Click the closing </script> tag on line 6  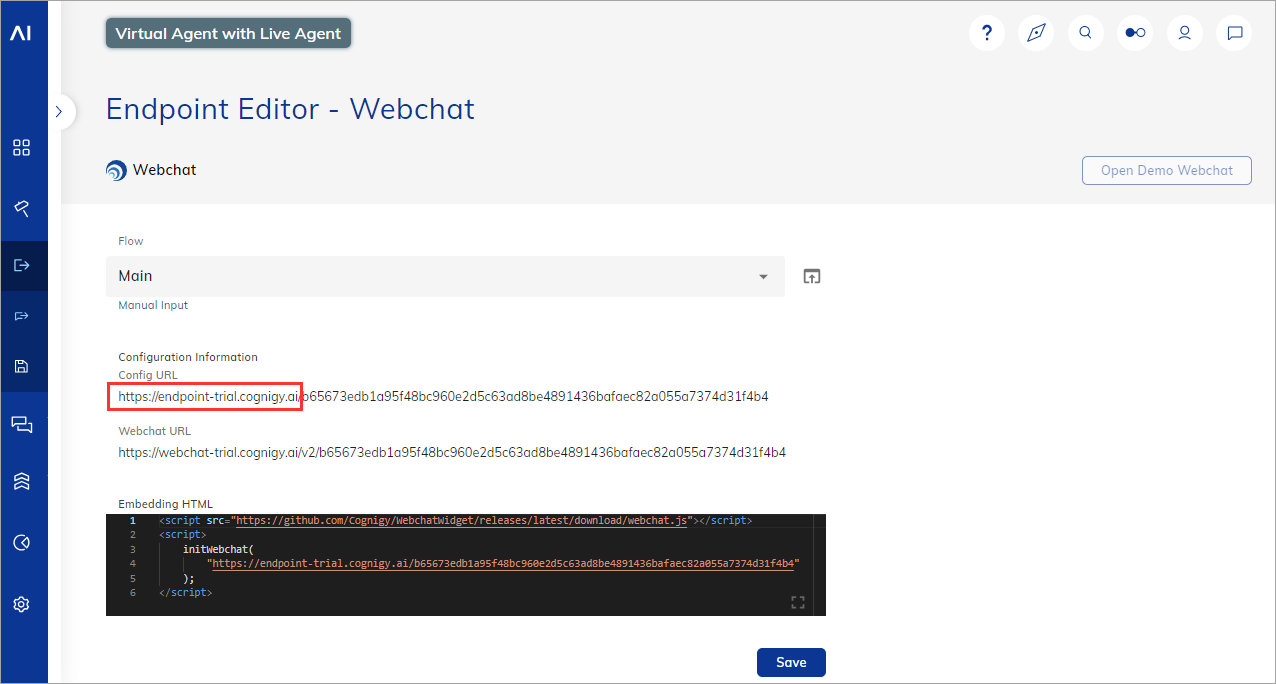[x=185, y=592]
